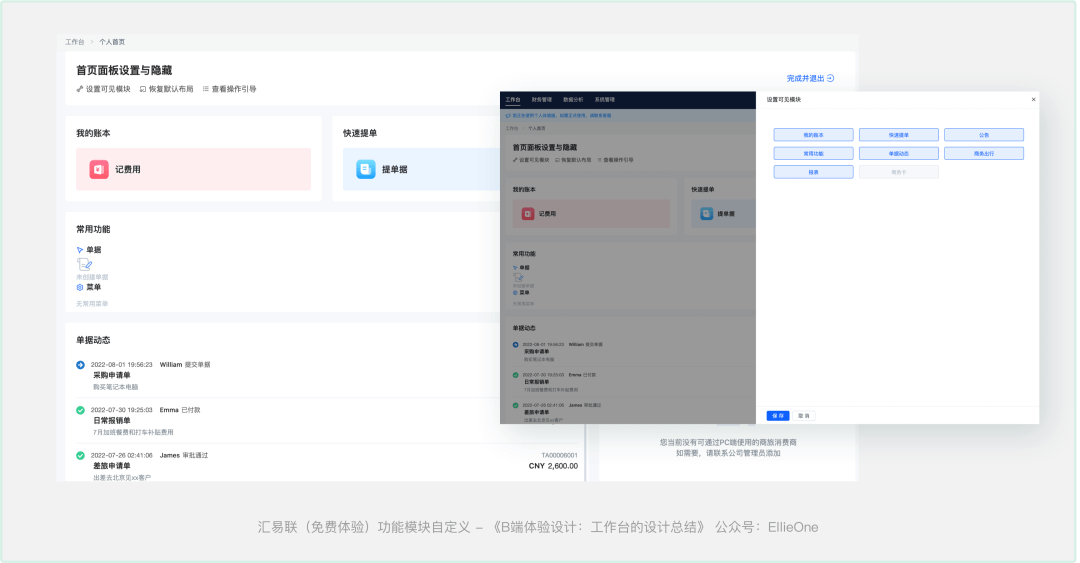Click the 首页面板设置与隐藏 title in the right window
Screen dimensions: 1080x563
(x=545, y=147)
